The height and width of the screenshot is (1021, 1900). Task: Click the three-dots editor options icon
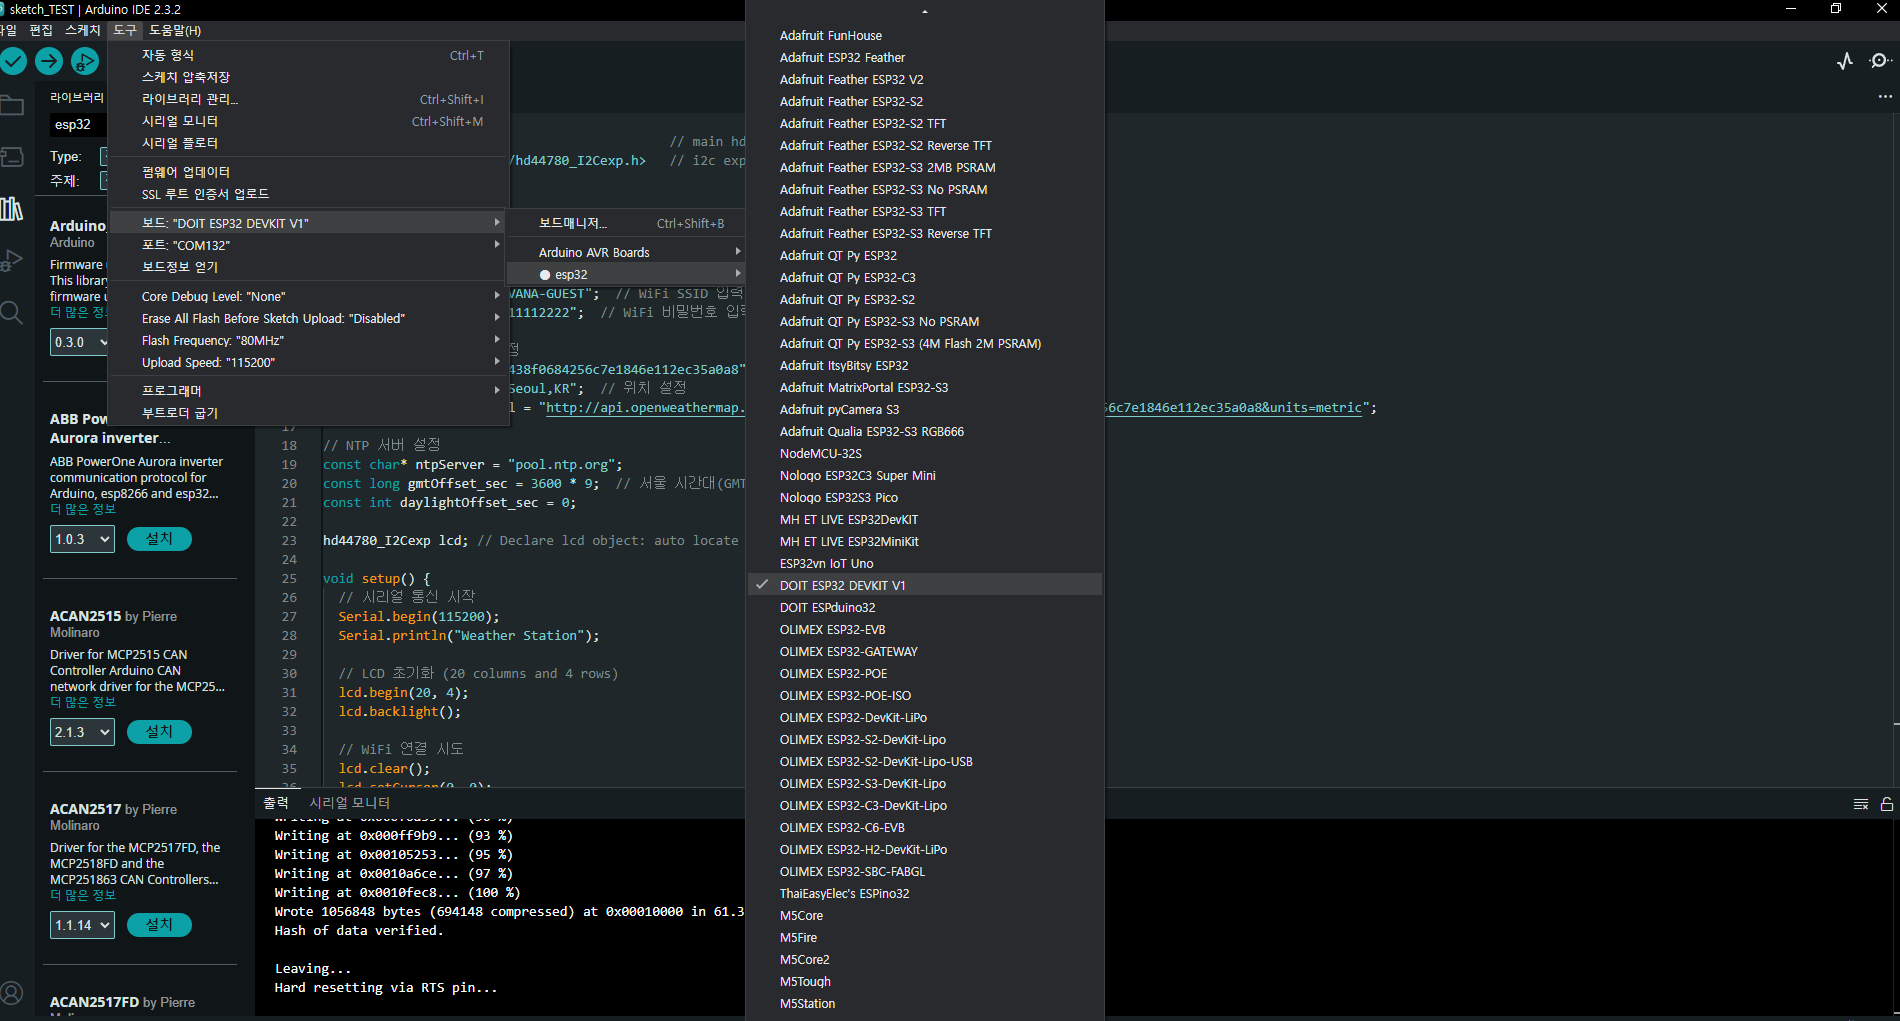point(1885,97)
